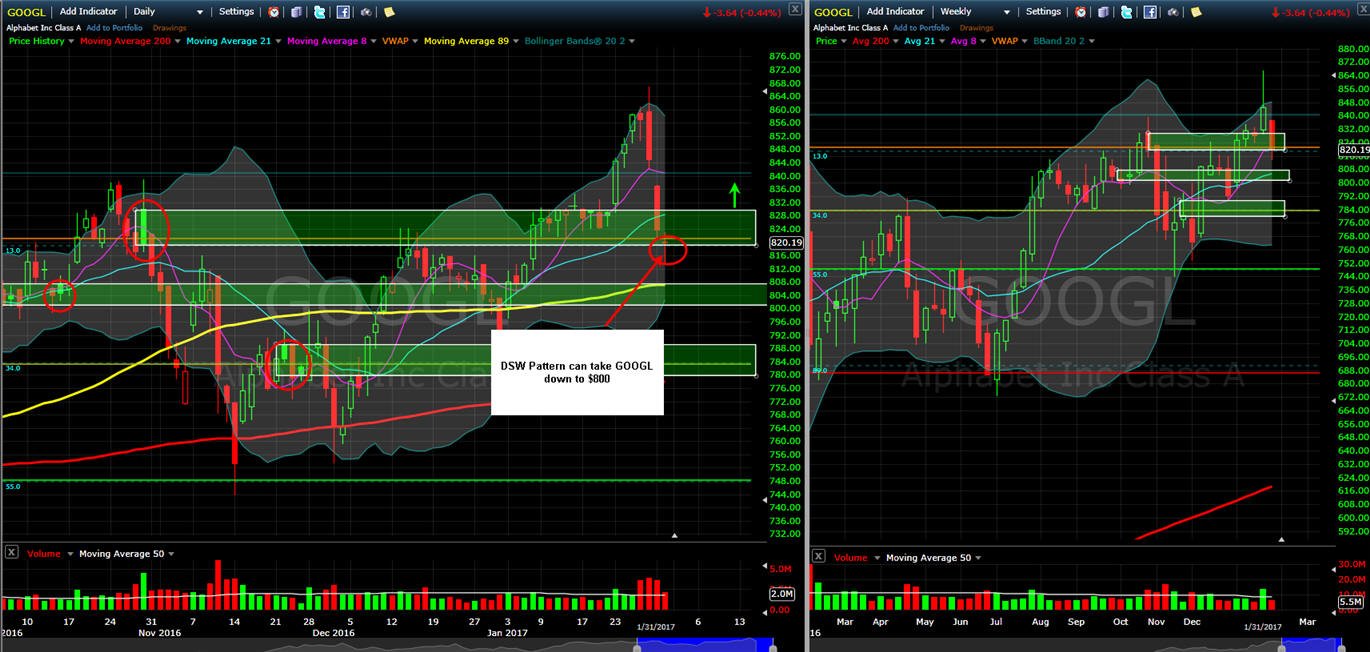Remove the Weekly Volume pane with its X box
Image resolution: width=1370 pixels, height=652 pixels.
pos(818,557)
